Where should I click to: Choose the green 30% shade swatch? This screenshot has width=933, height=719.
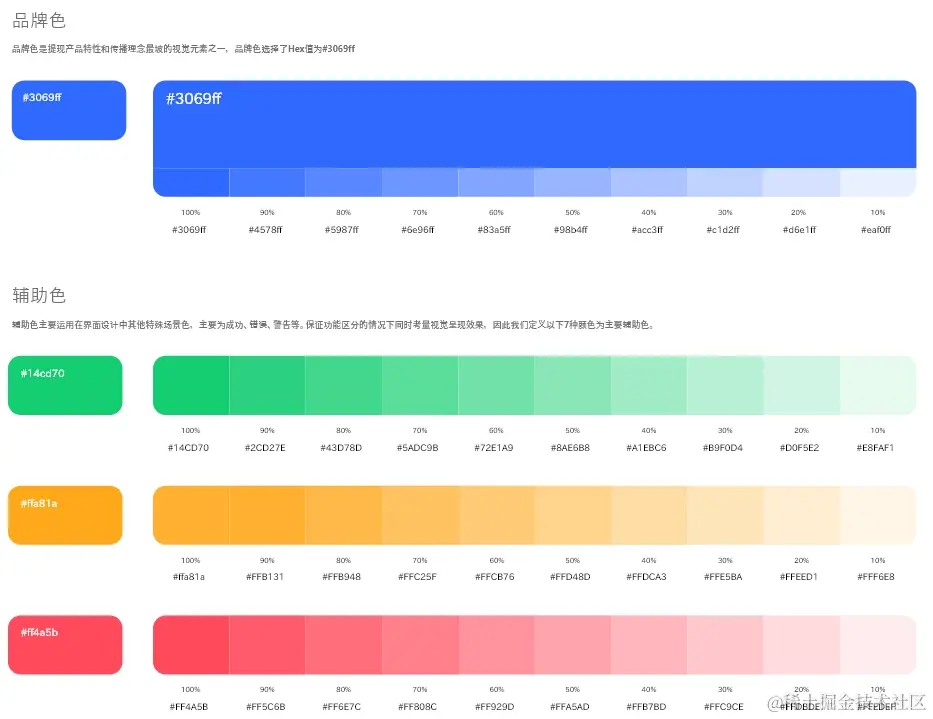coord(725,385)
